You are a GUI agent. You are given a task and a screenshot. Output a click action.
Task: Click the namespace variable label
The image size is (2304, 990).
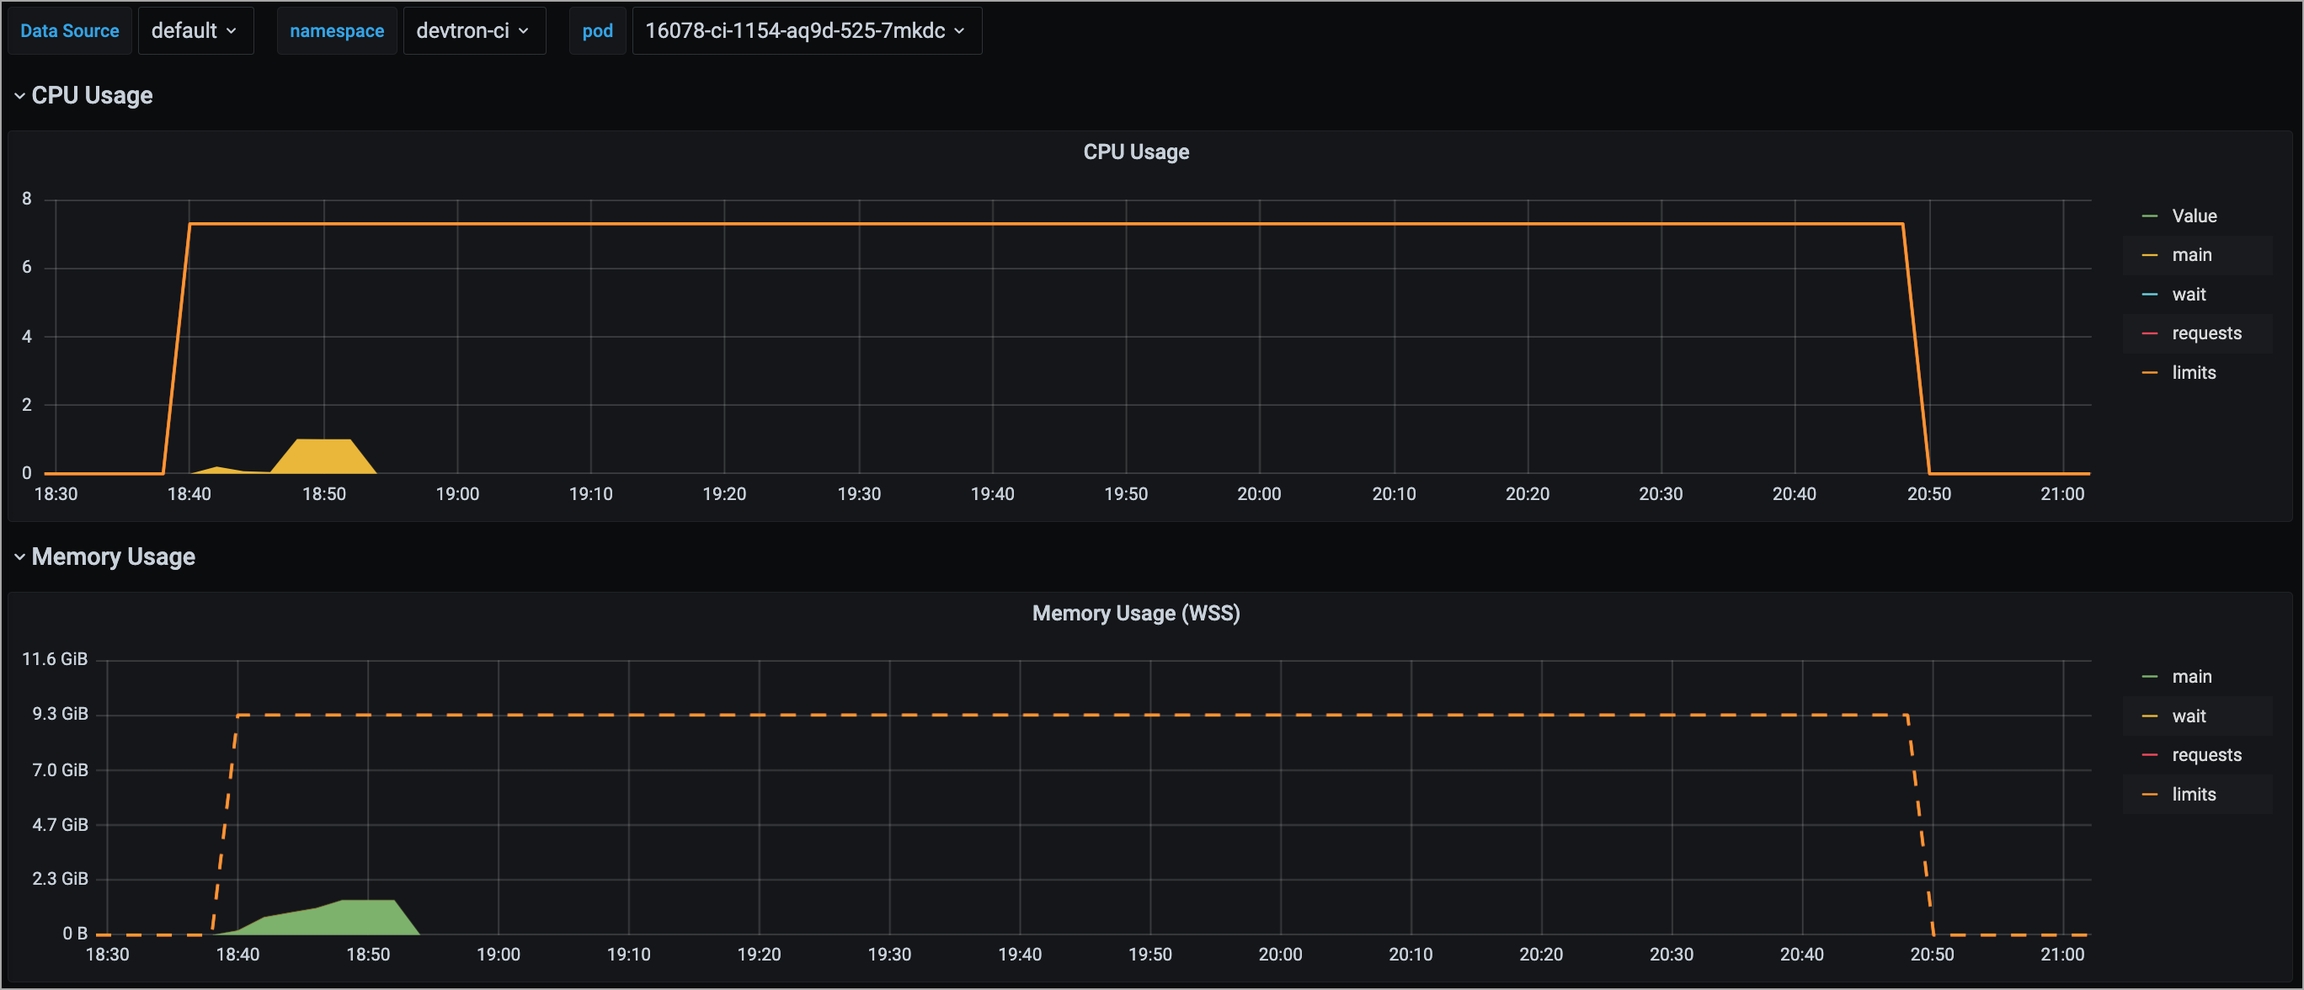[x=336, y=31]
